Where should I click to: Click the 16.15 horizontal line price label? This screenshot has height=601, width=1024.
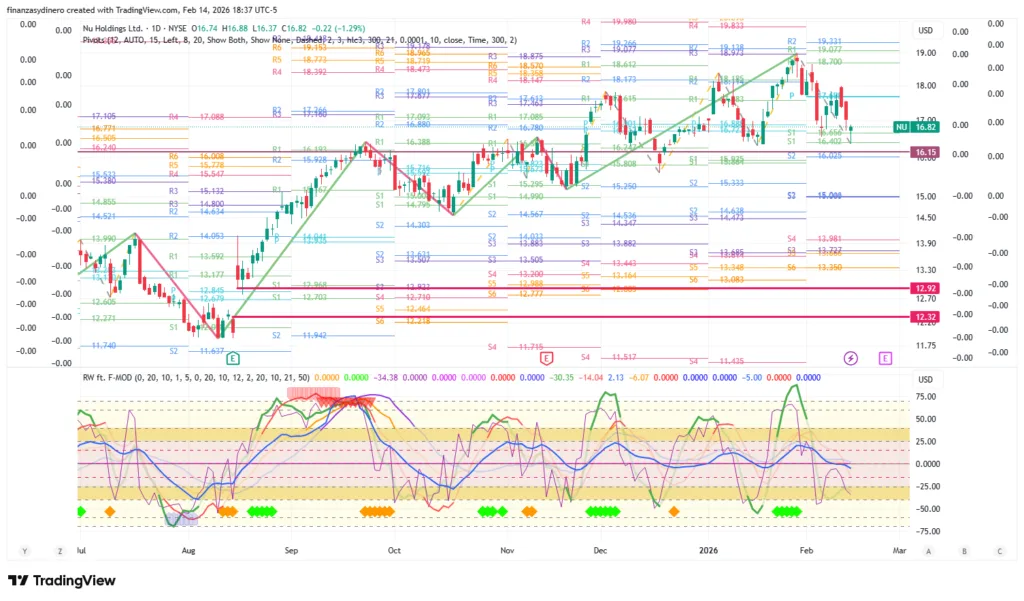(924, 152)
